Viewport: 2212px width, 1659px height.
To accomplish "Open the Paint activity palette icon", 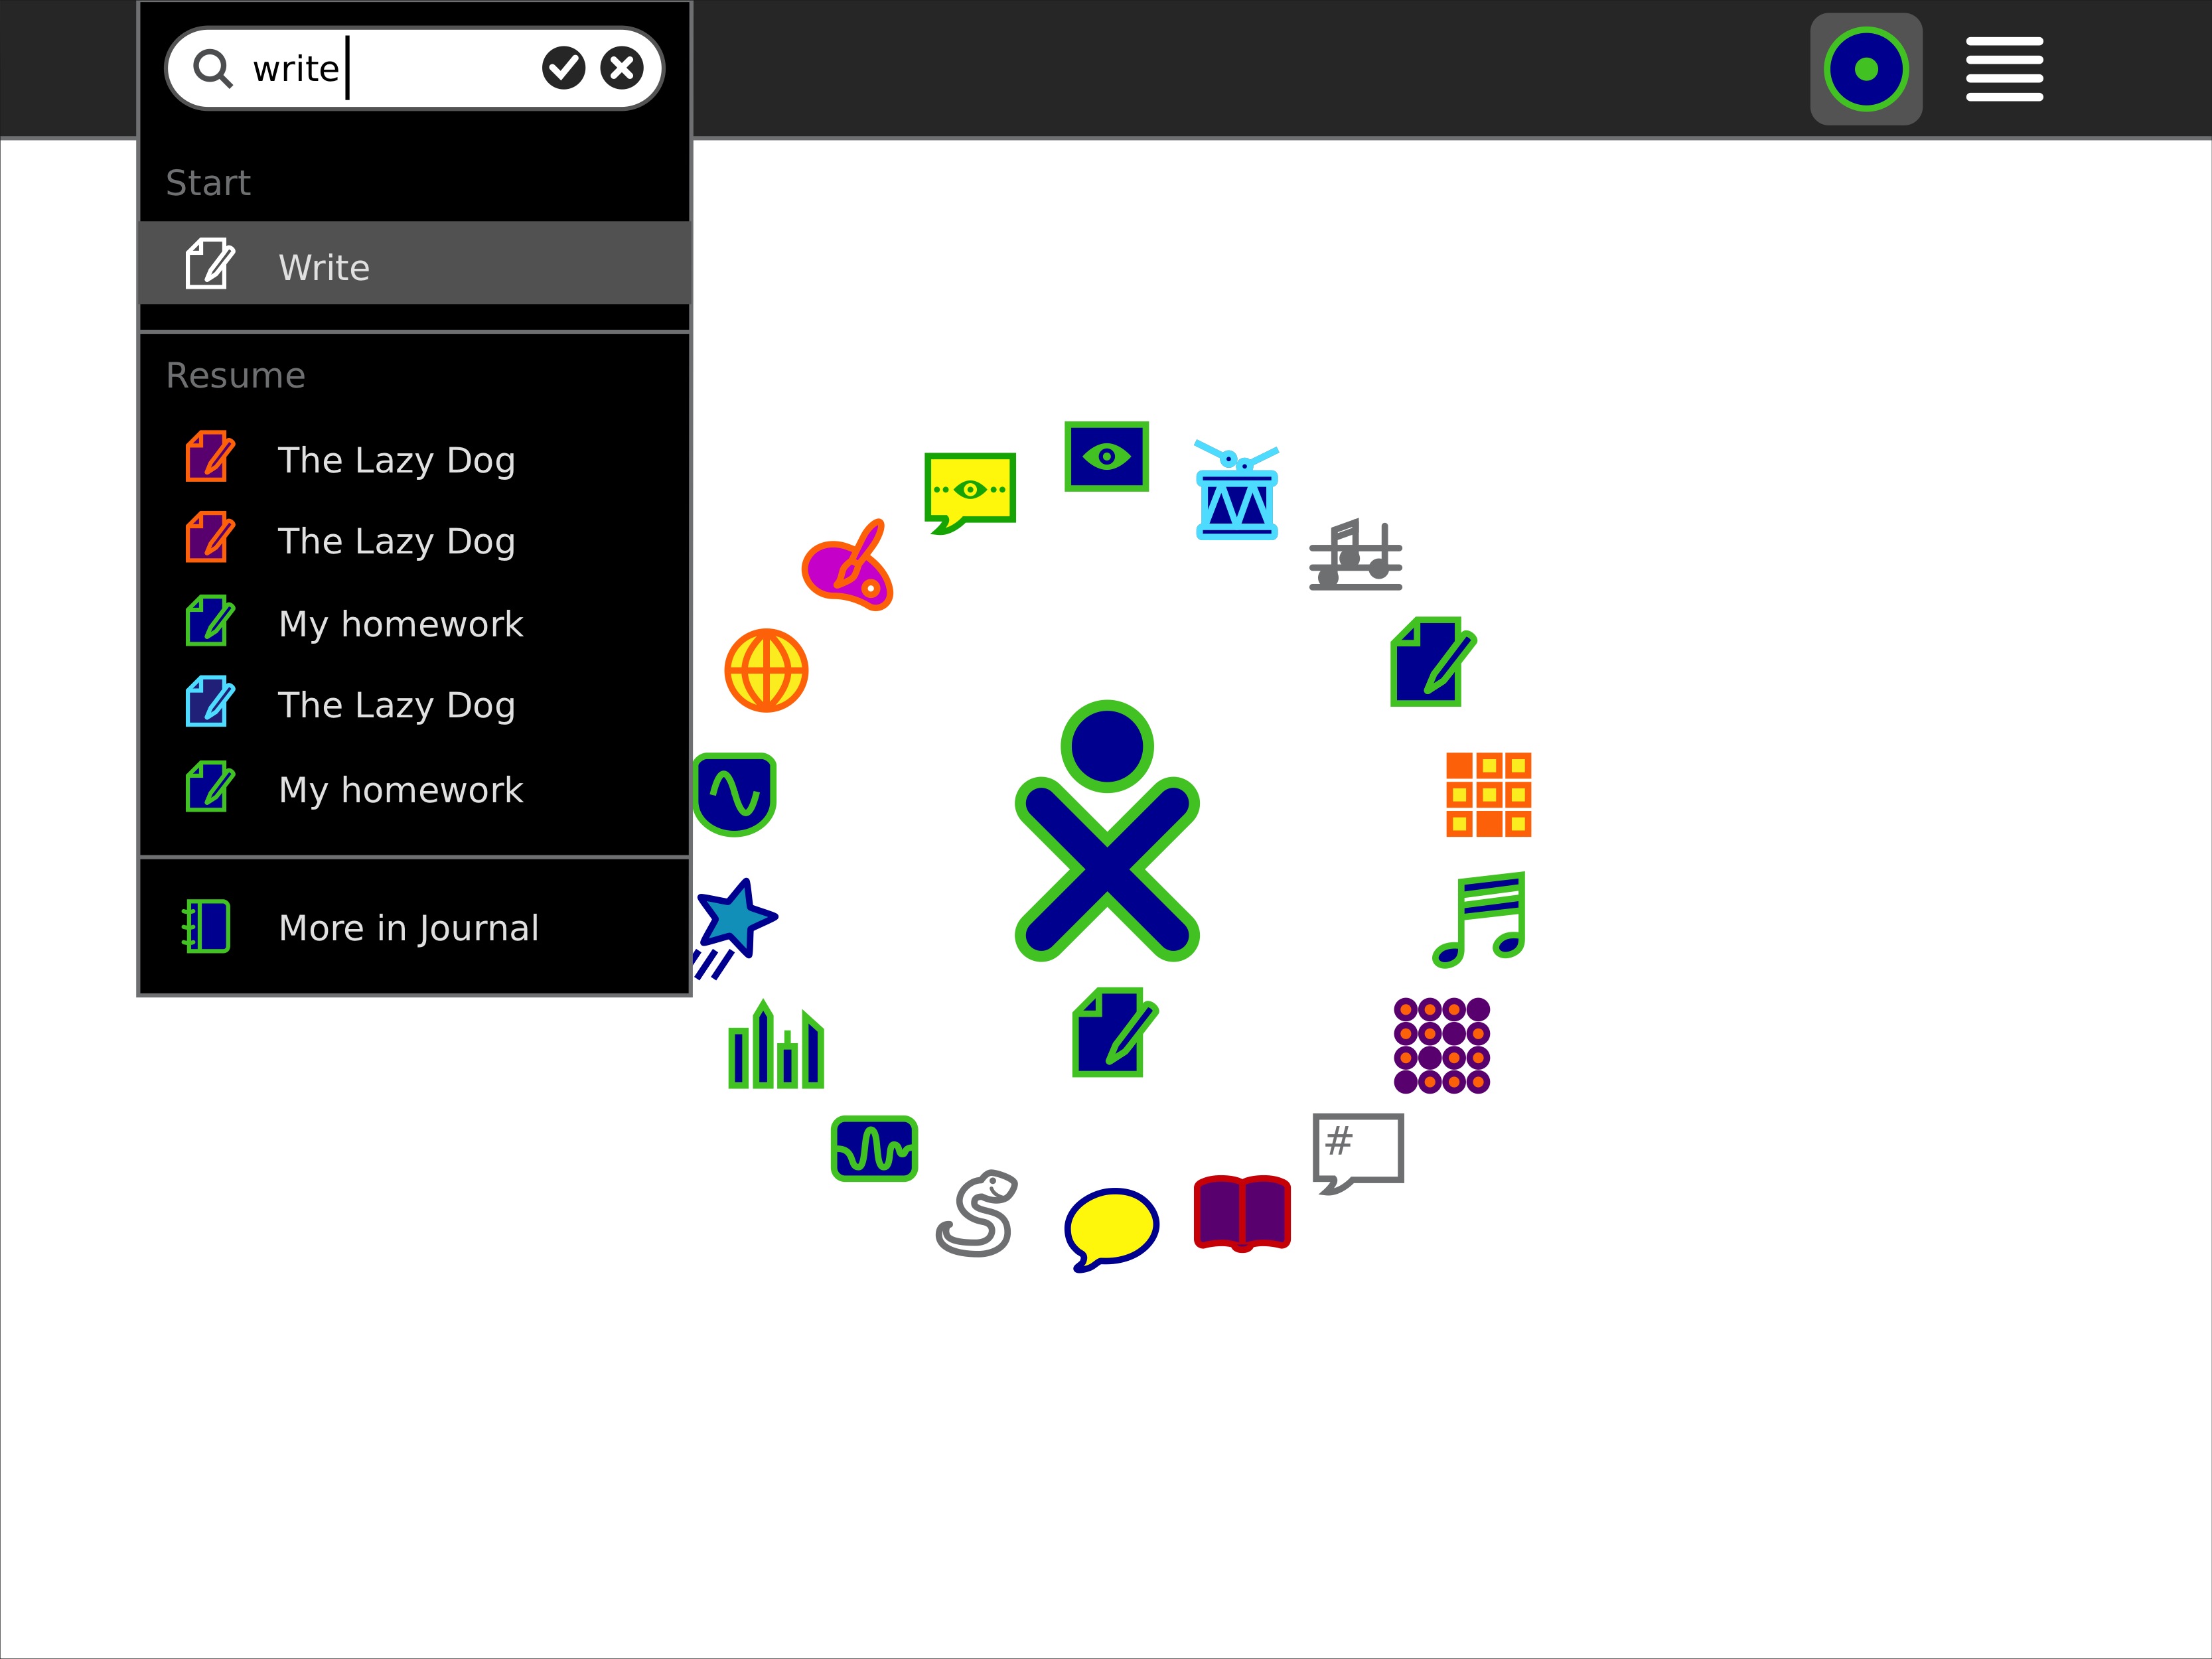I will [847, 565].
